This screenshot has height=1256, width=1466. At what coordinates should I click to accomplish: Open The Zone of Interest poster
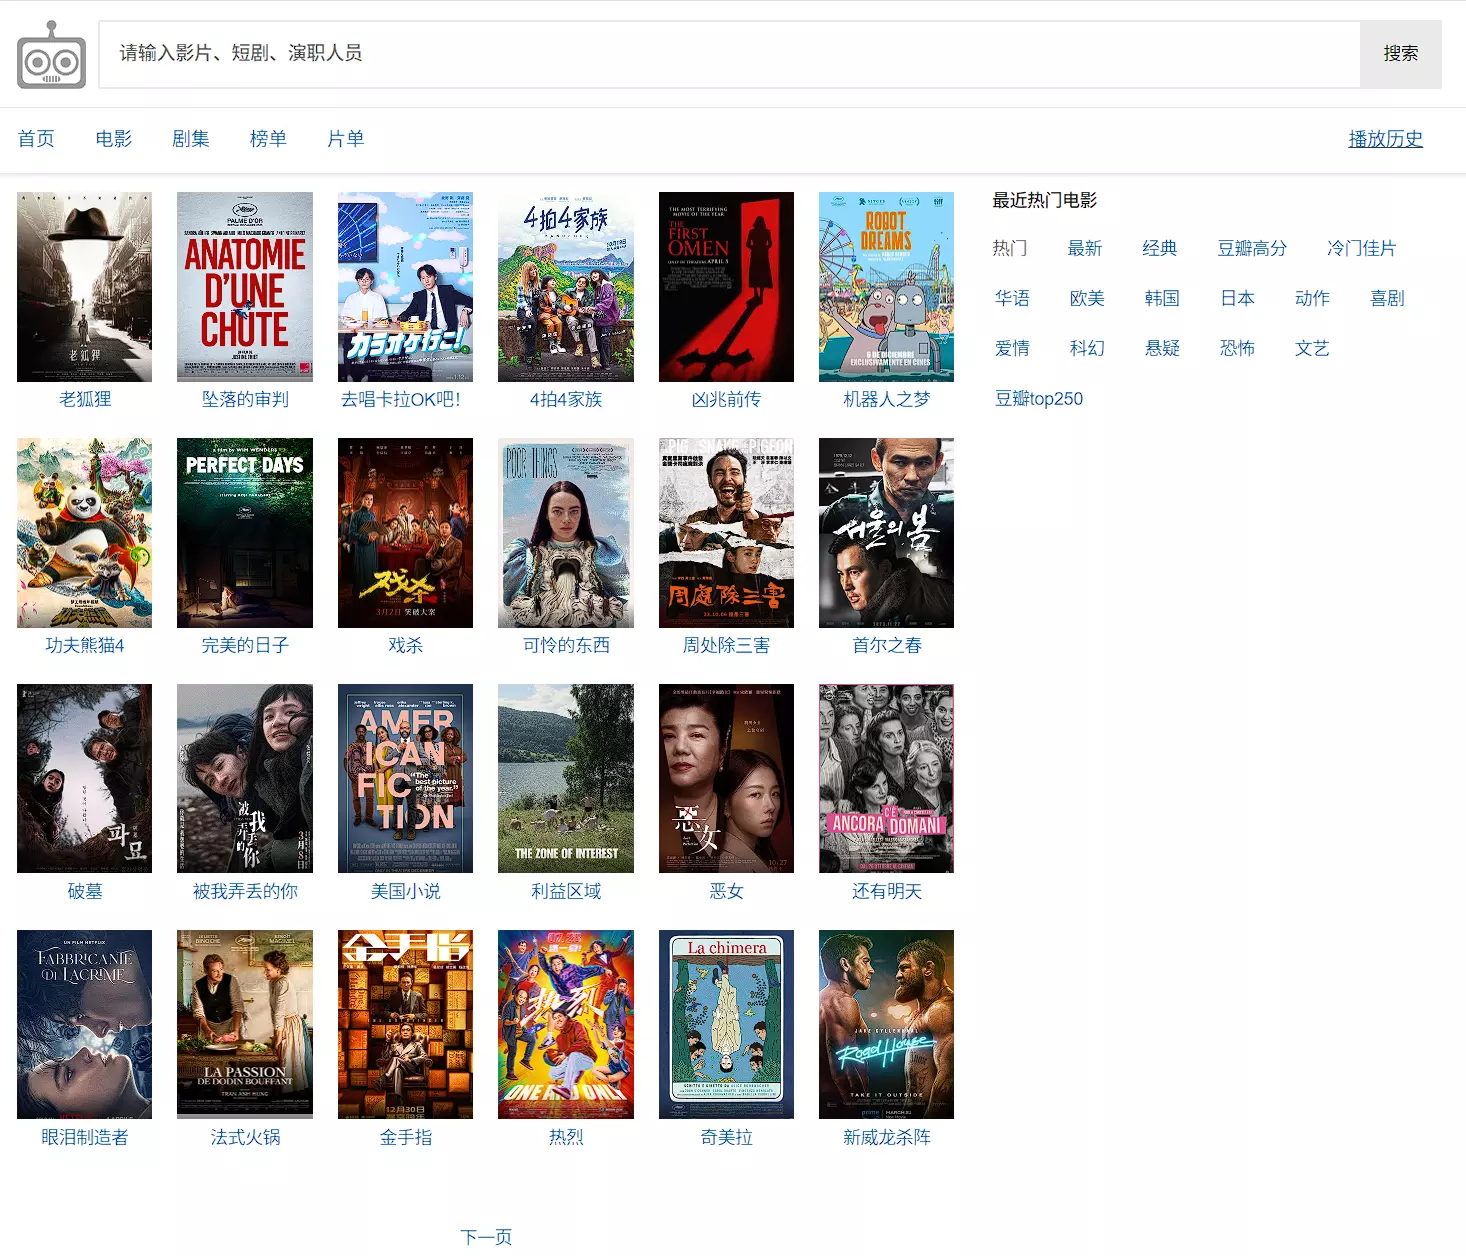pyautogui.click(x=566, y=779)
